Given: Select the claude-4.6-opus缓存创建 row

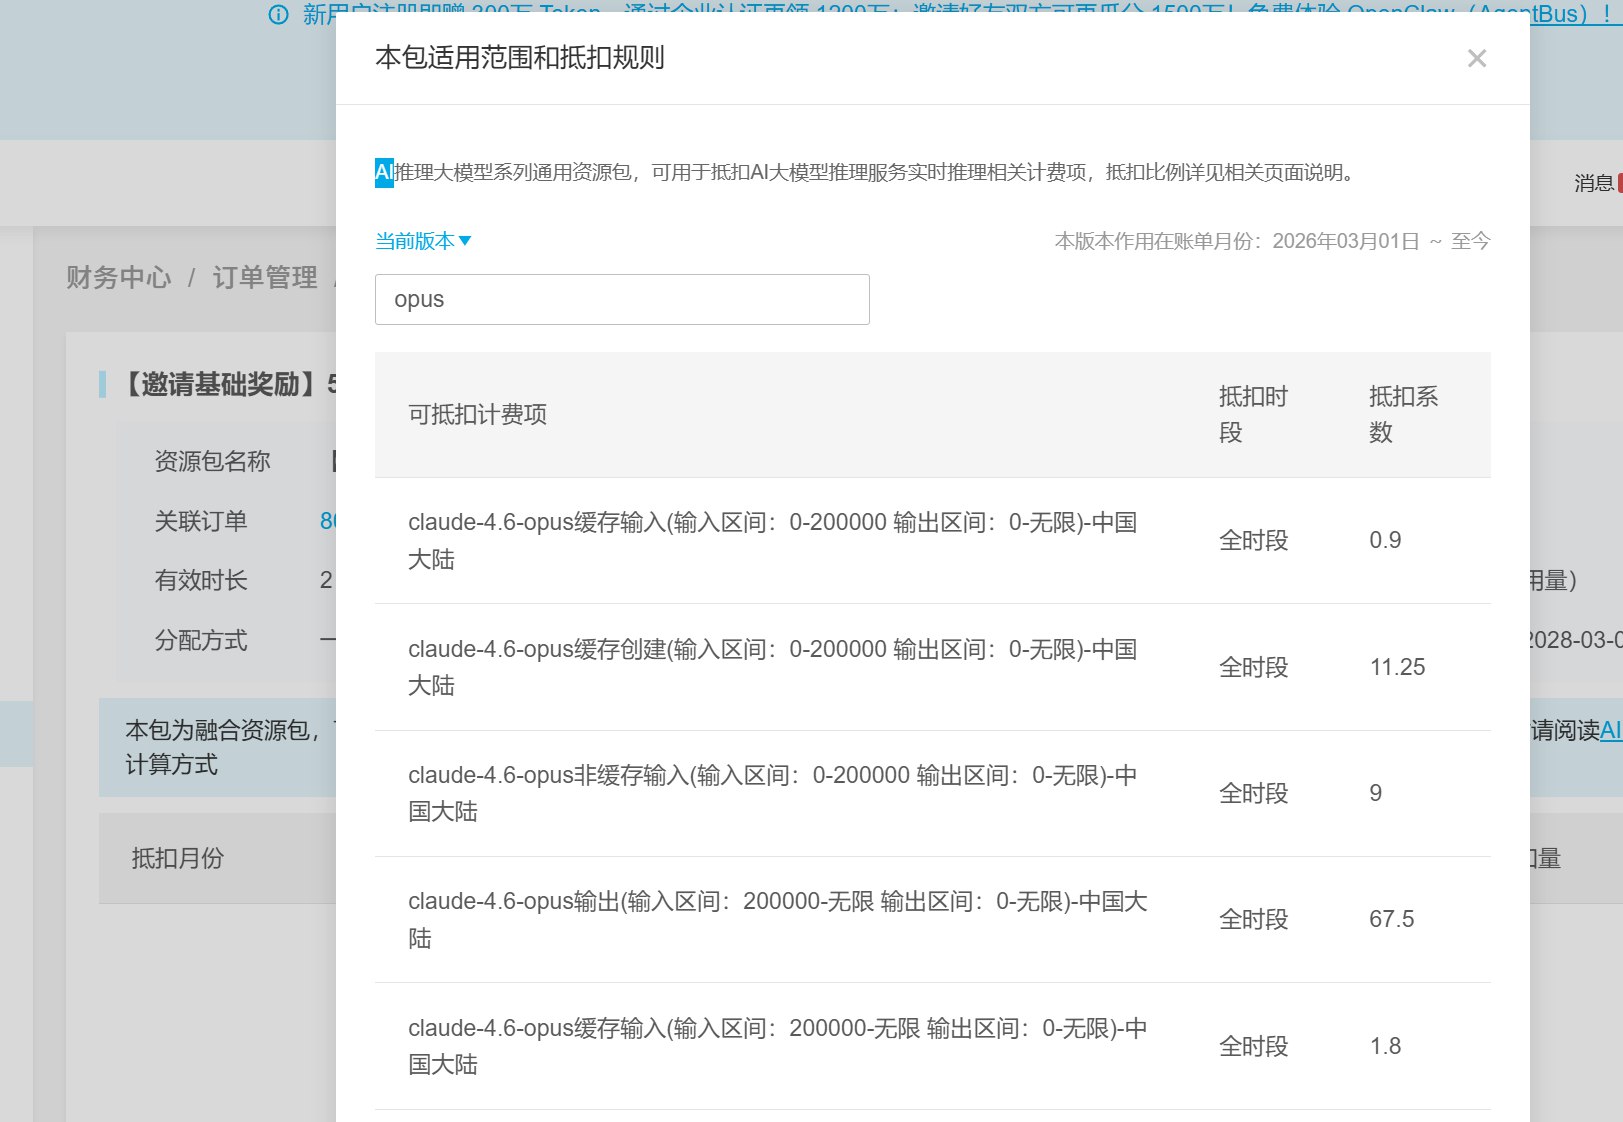Looking at the screenshot, I should 772,667.
